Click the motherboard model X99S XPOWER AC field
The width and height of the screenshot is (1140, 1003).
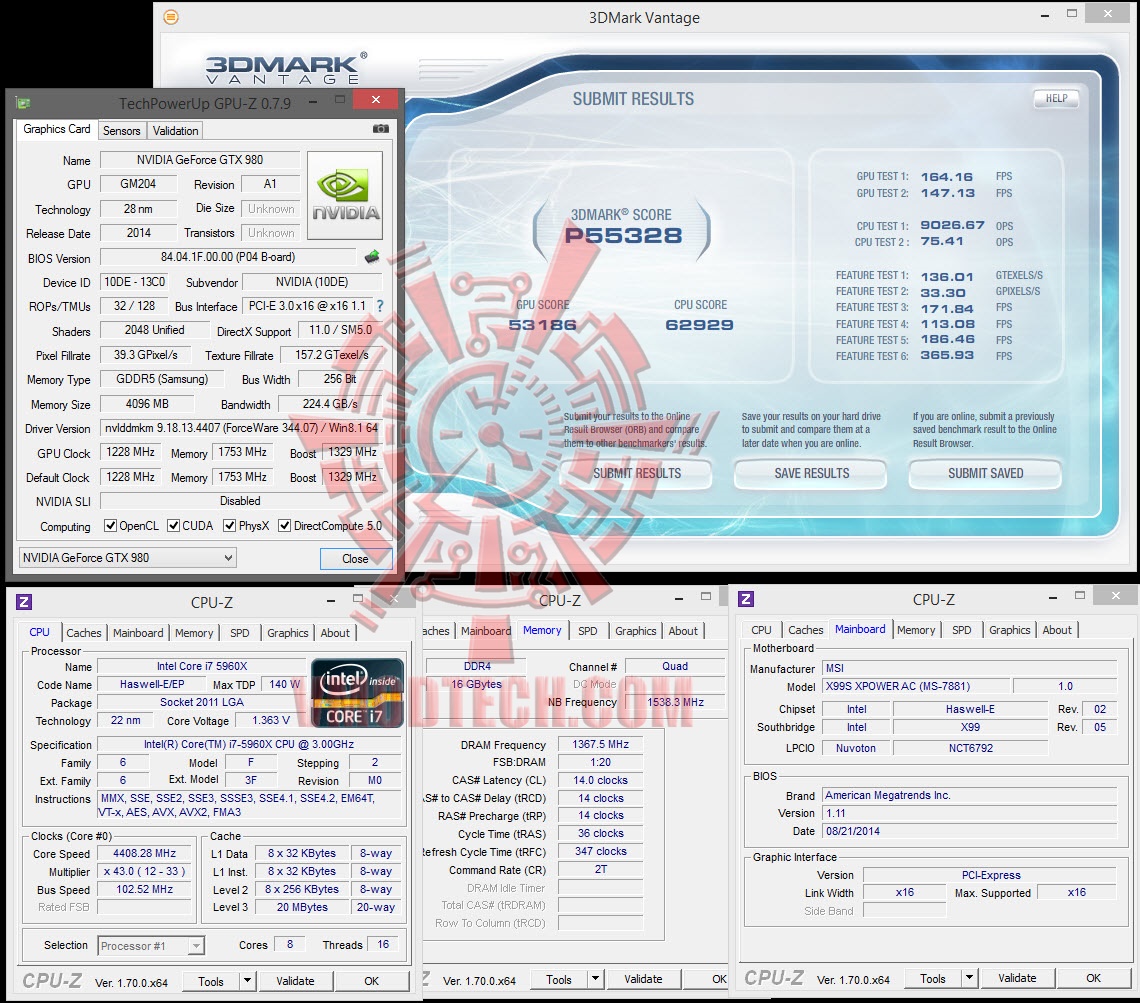(916, 686)
